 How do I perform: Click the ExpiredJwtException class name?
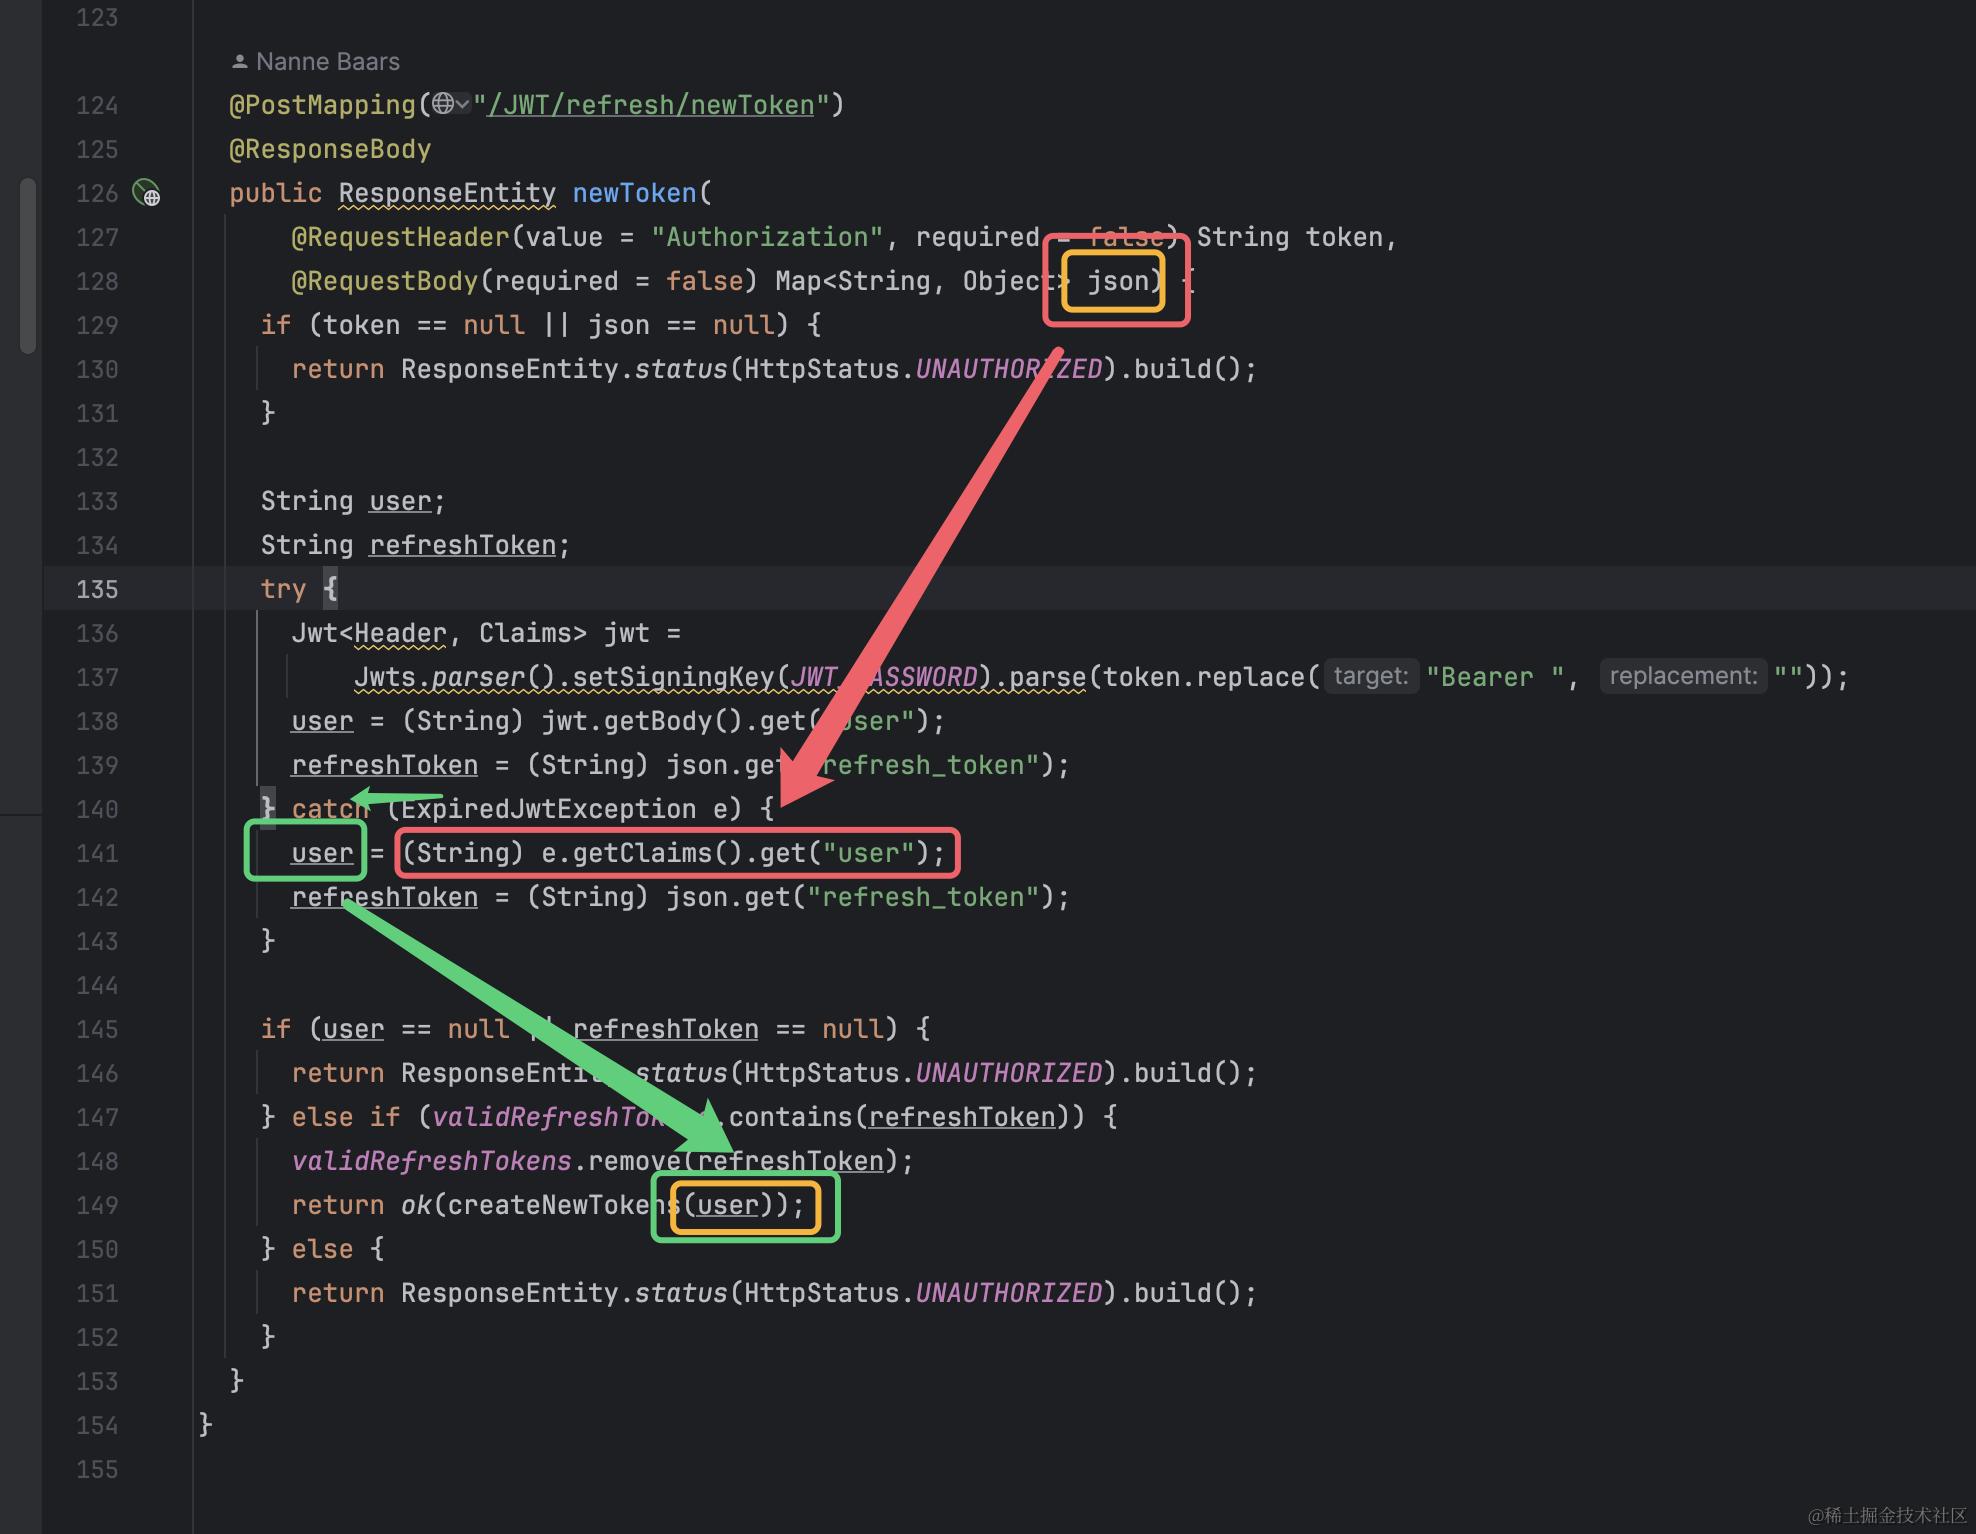(x=548, y=809)
